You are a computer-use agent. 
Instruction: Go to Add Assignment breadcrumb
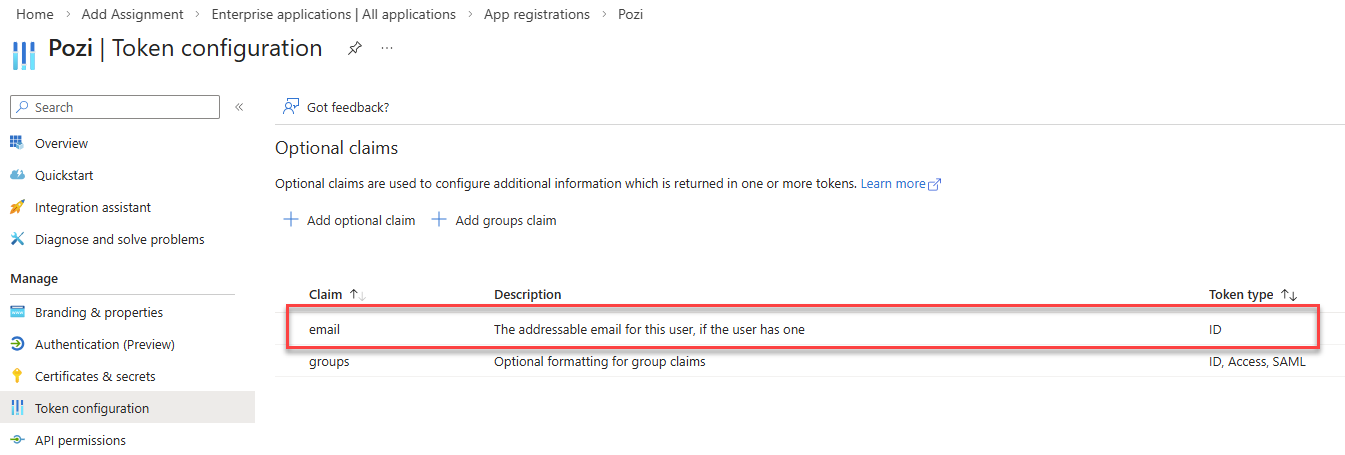click(x=133, y=14)
